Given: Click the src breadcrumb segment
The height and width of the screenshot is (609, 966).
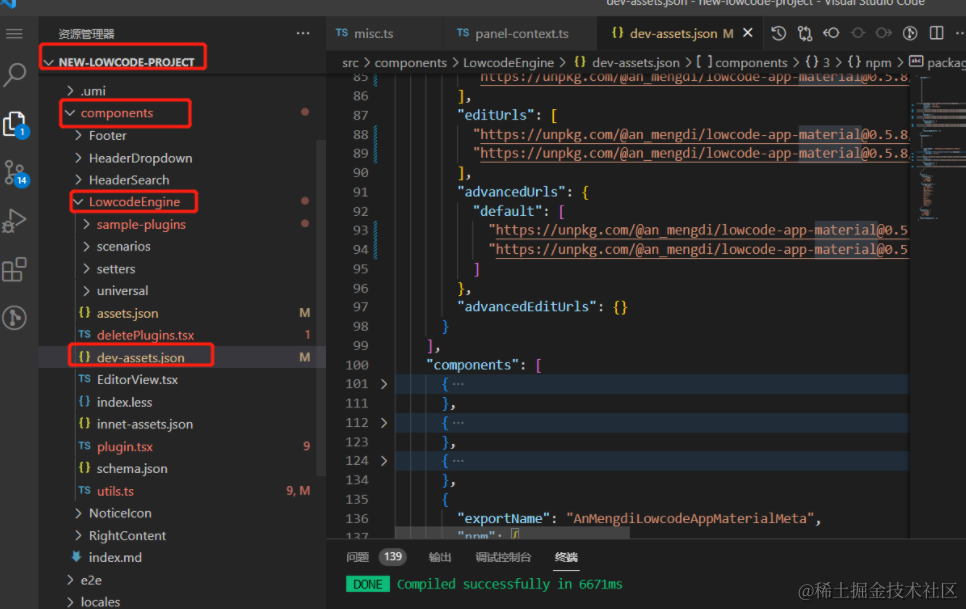Looking at the screenshot, I should (x=350, y=63).
